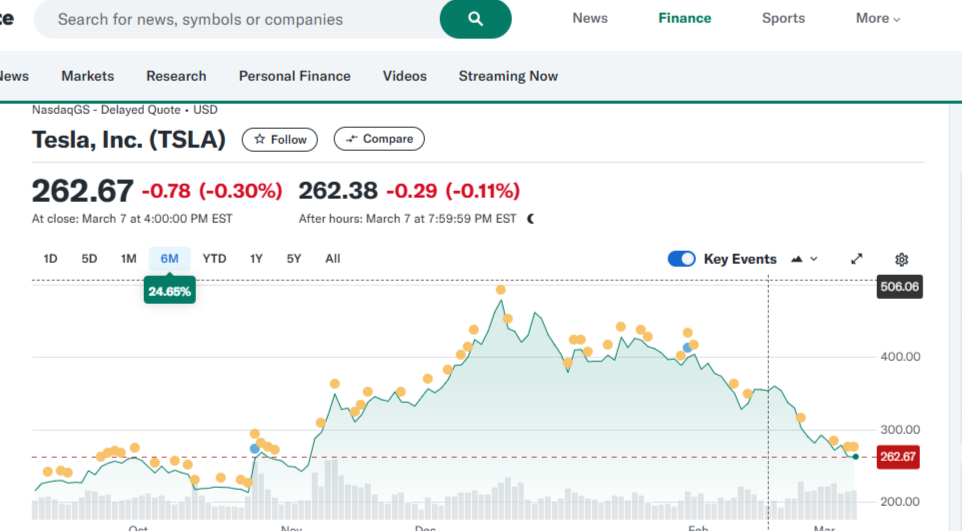Image resolution: width=962 pixels, height=531 pixels.
Task: Click the 400.00 axis label
Action: [900, 357]
